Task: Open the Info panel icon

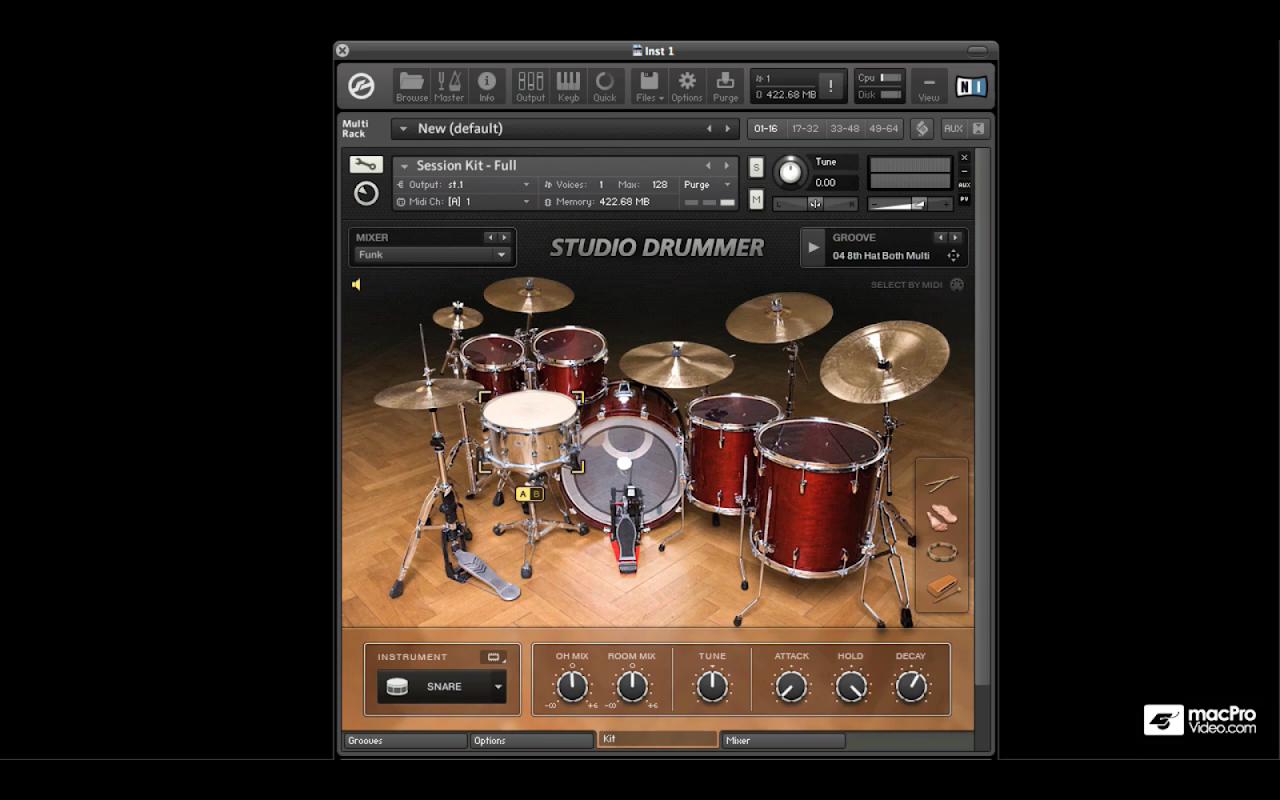Action: coord(487,85)
